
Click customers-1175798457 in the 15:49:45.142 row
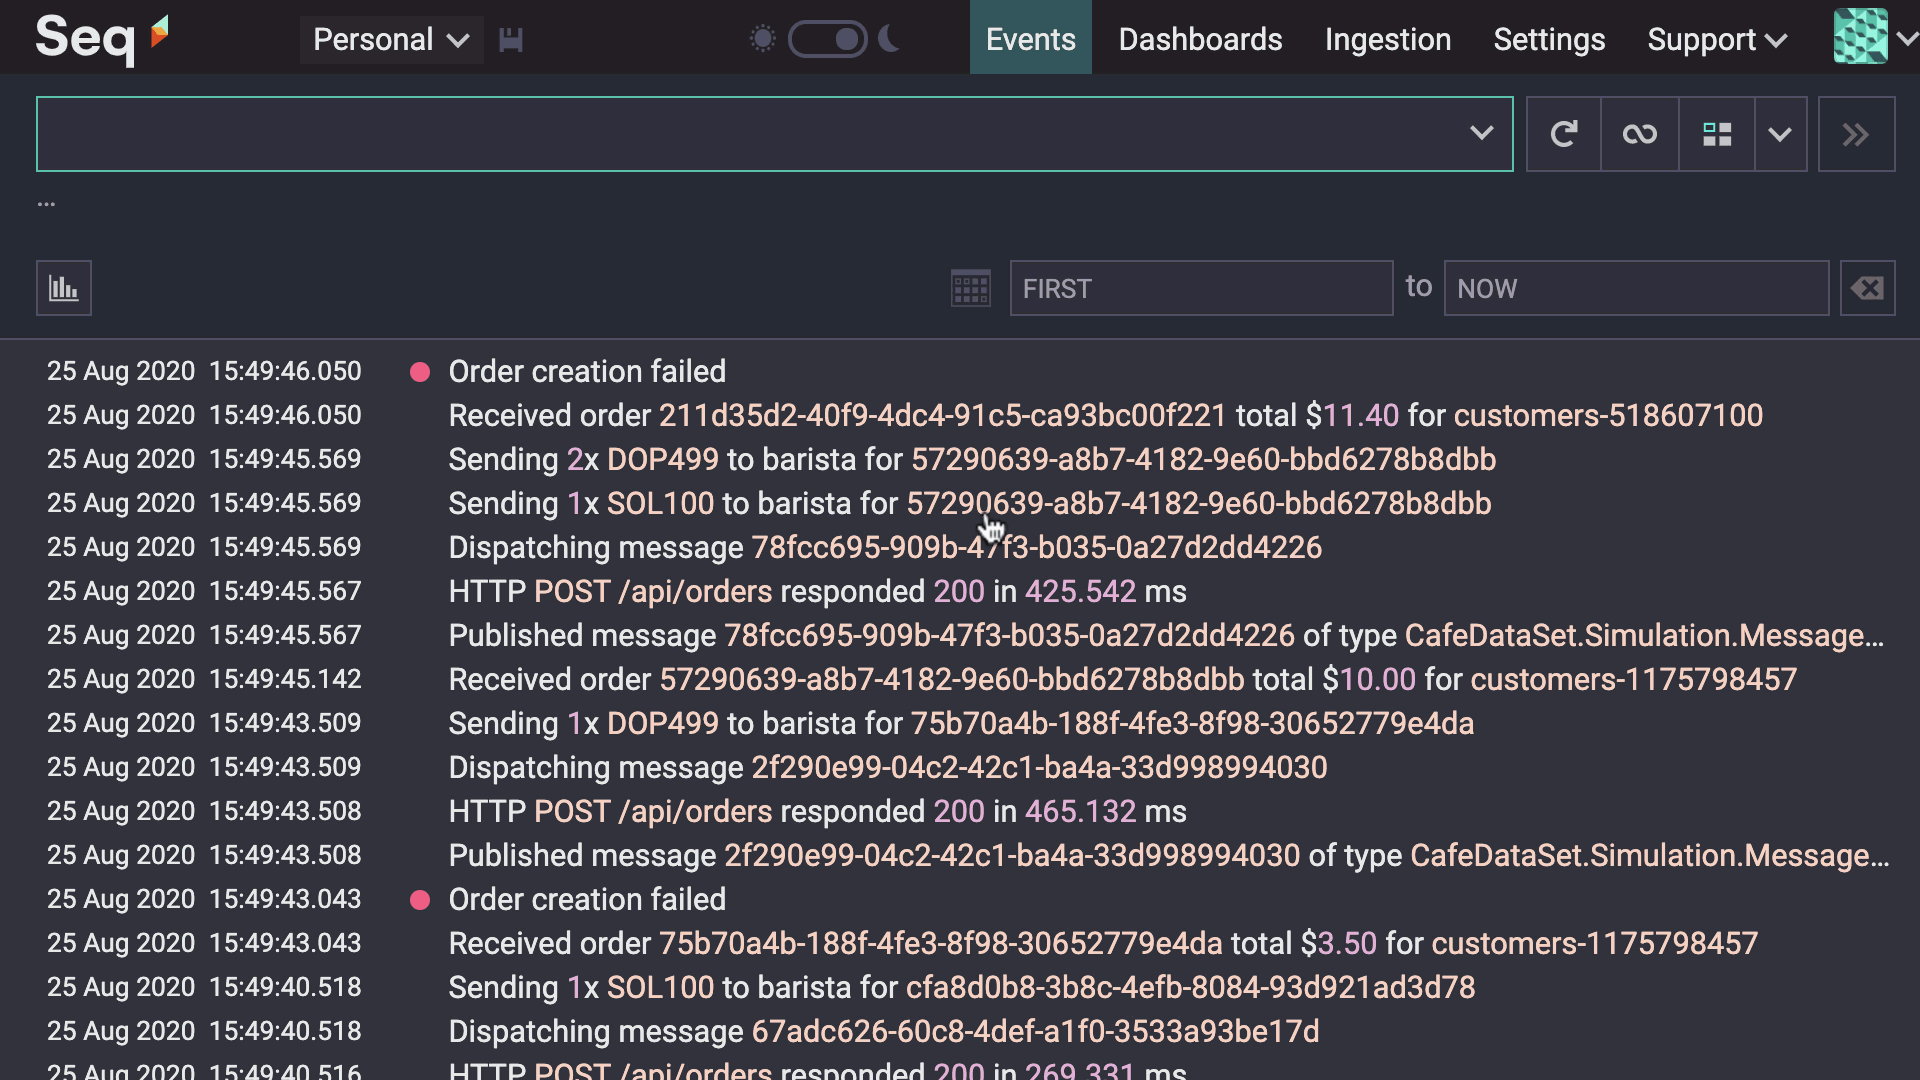point(1633,679)
